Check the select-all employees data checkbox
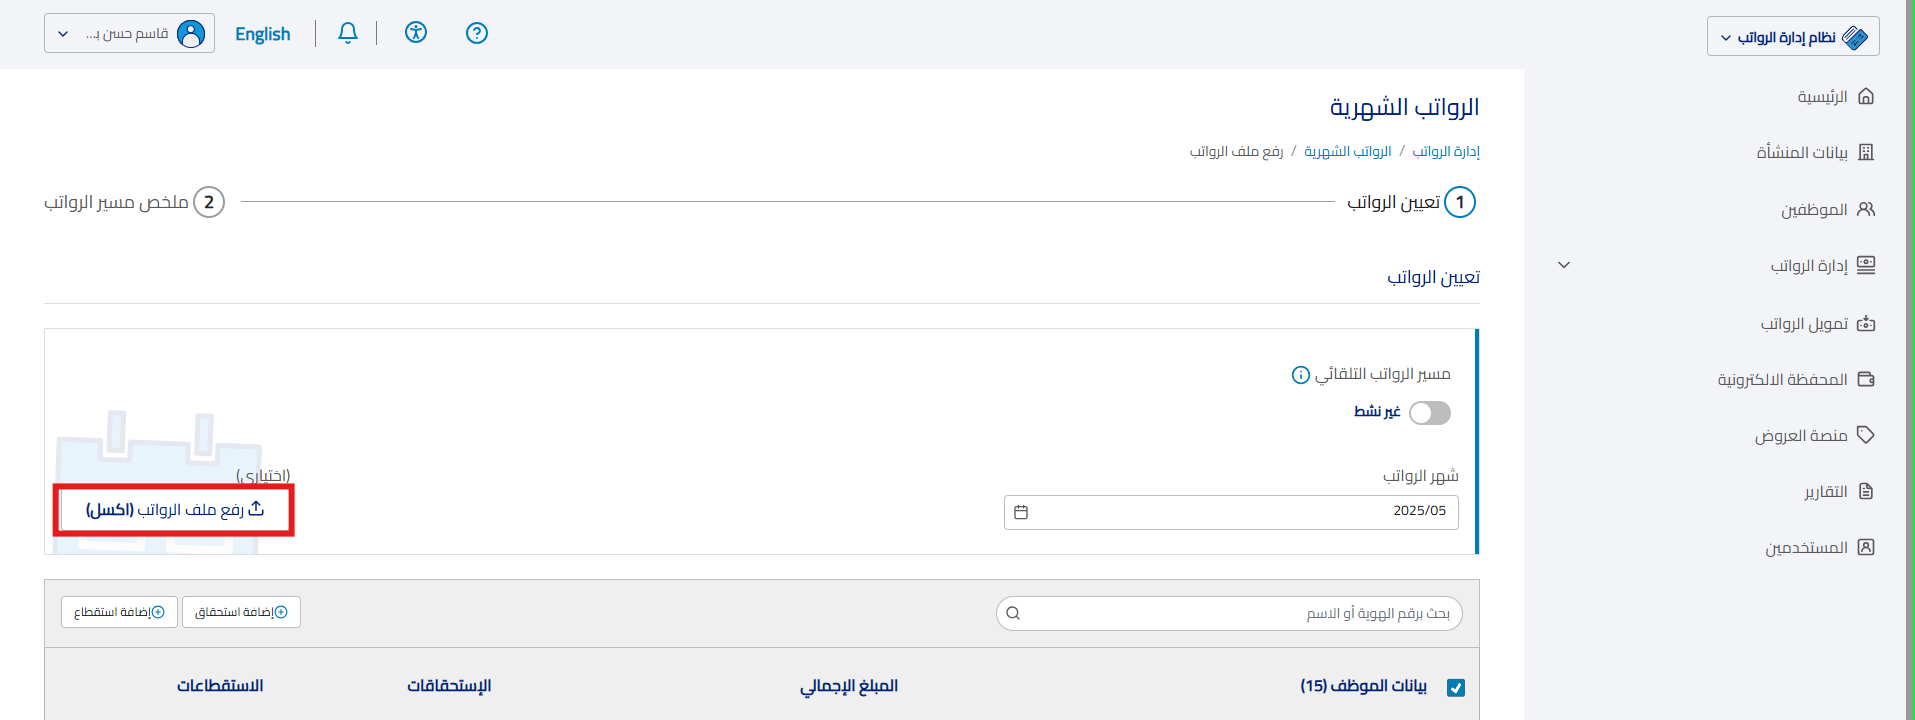This screenshot has width=1915, height=720. click(x=1456, y=687)
